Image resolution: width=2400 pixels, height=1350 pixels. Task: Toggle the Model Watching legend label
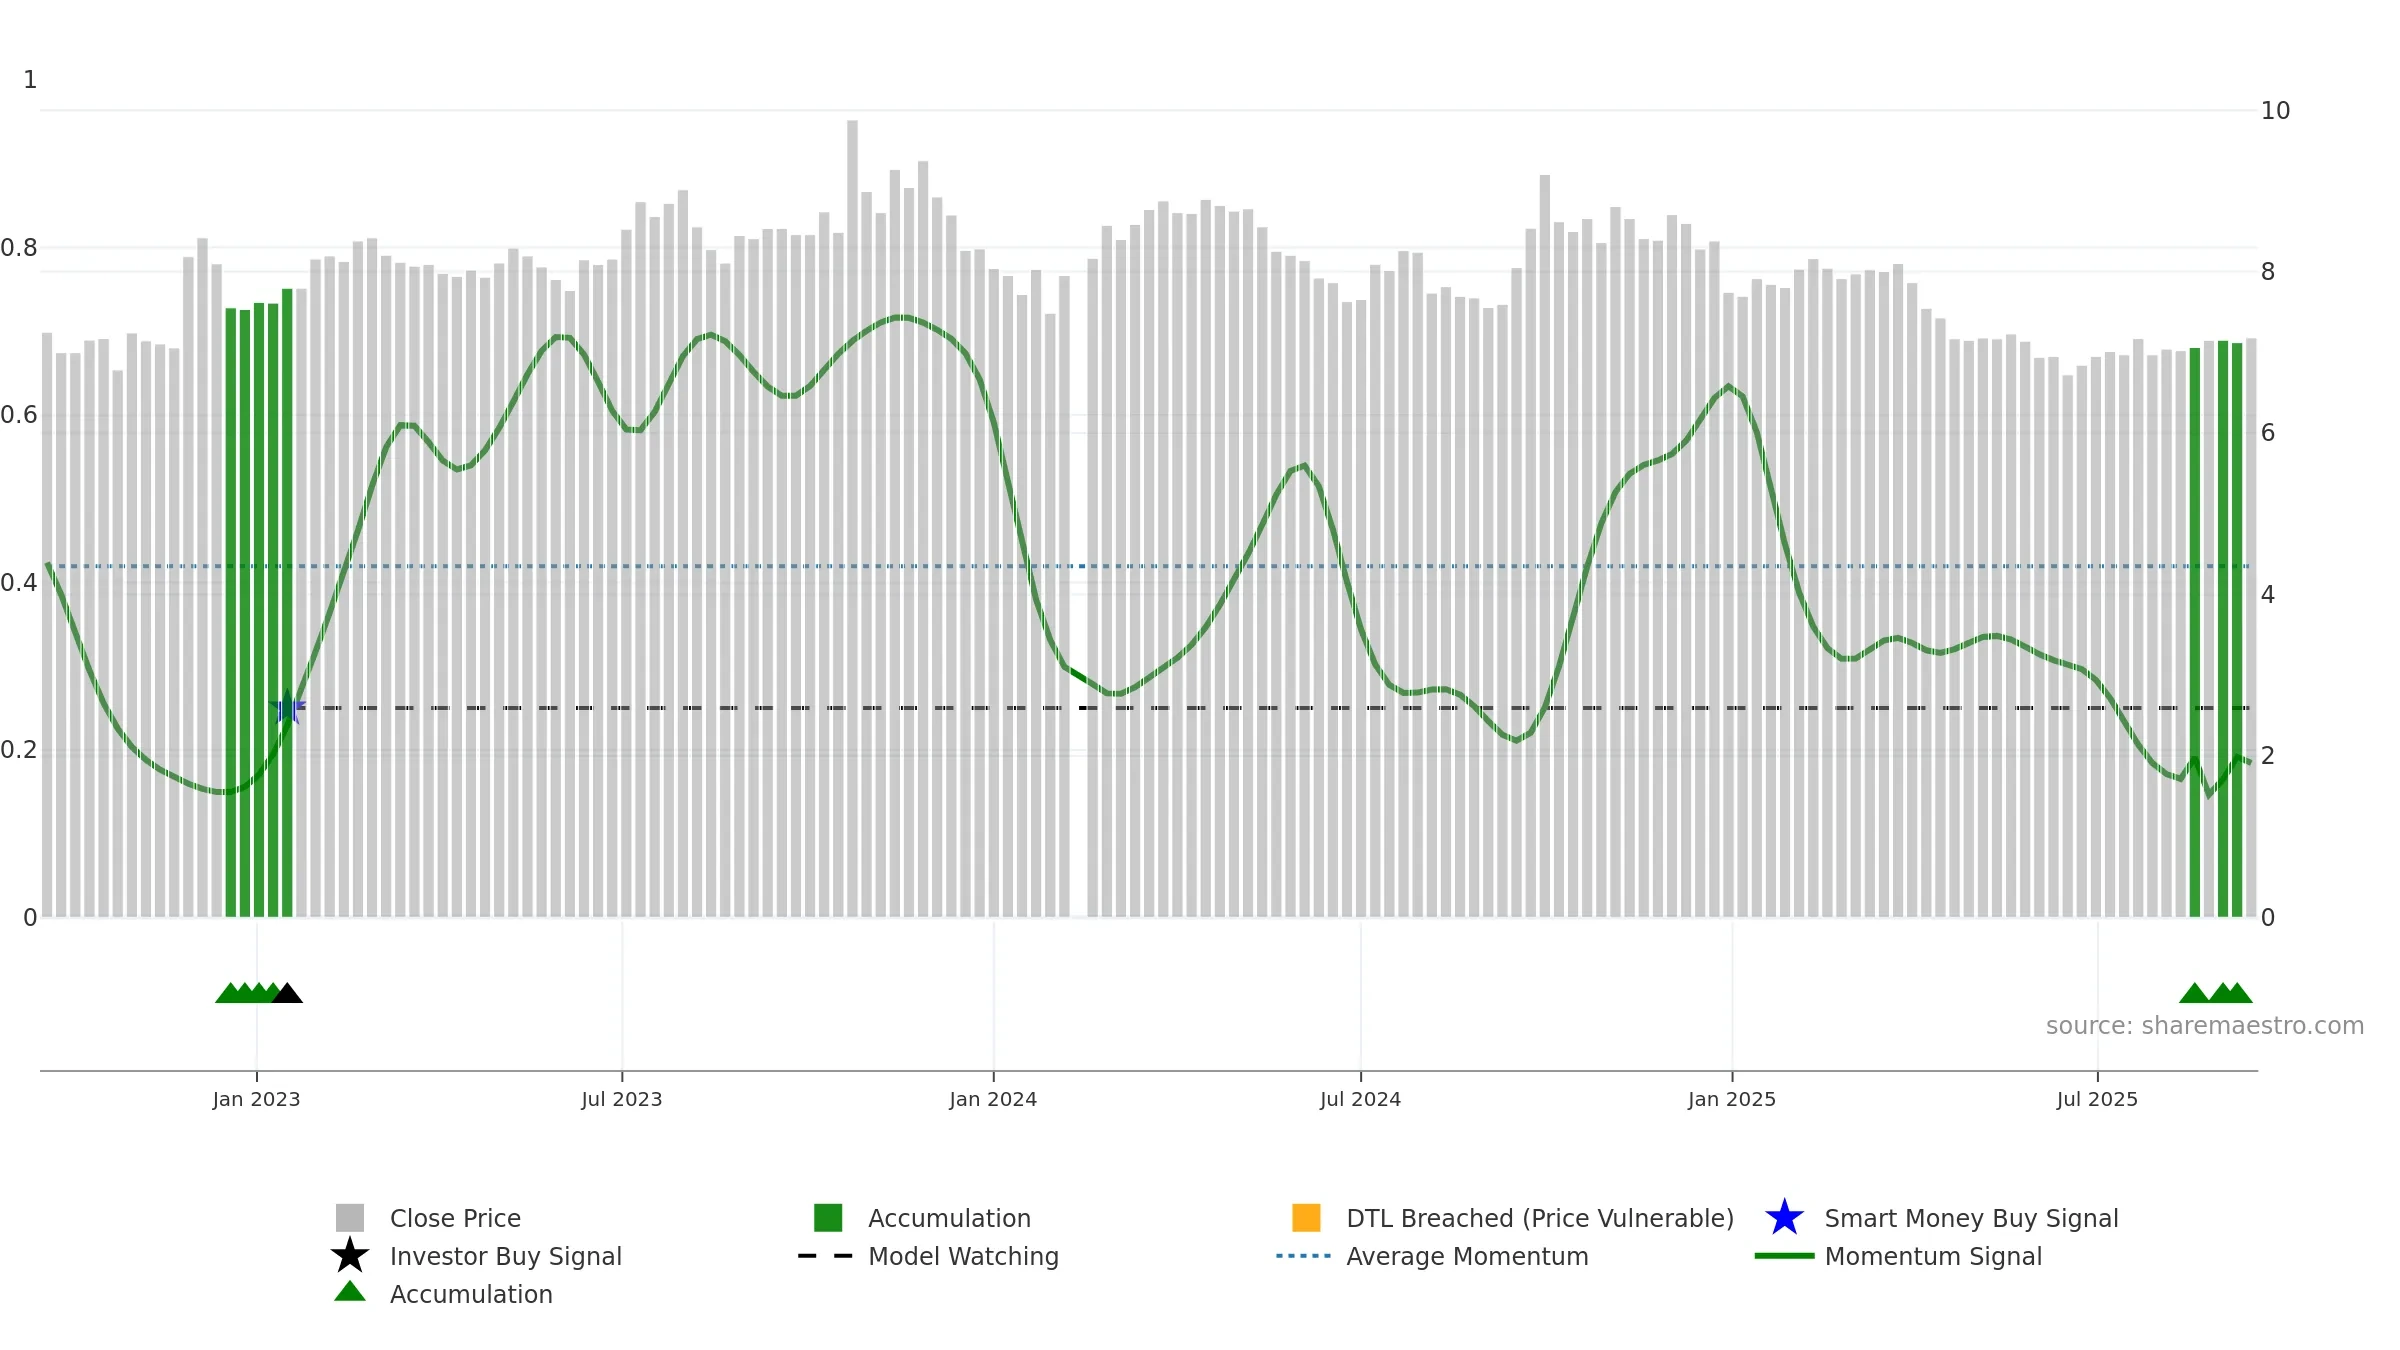963,1257
